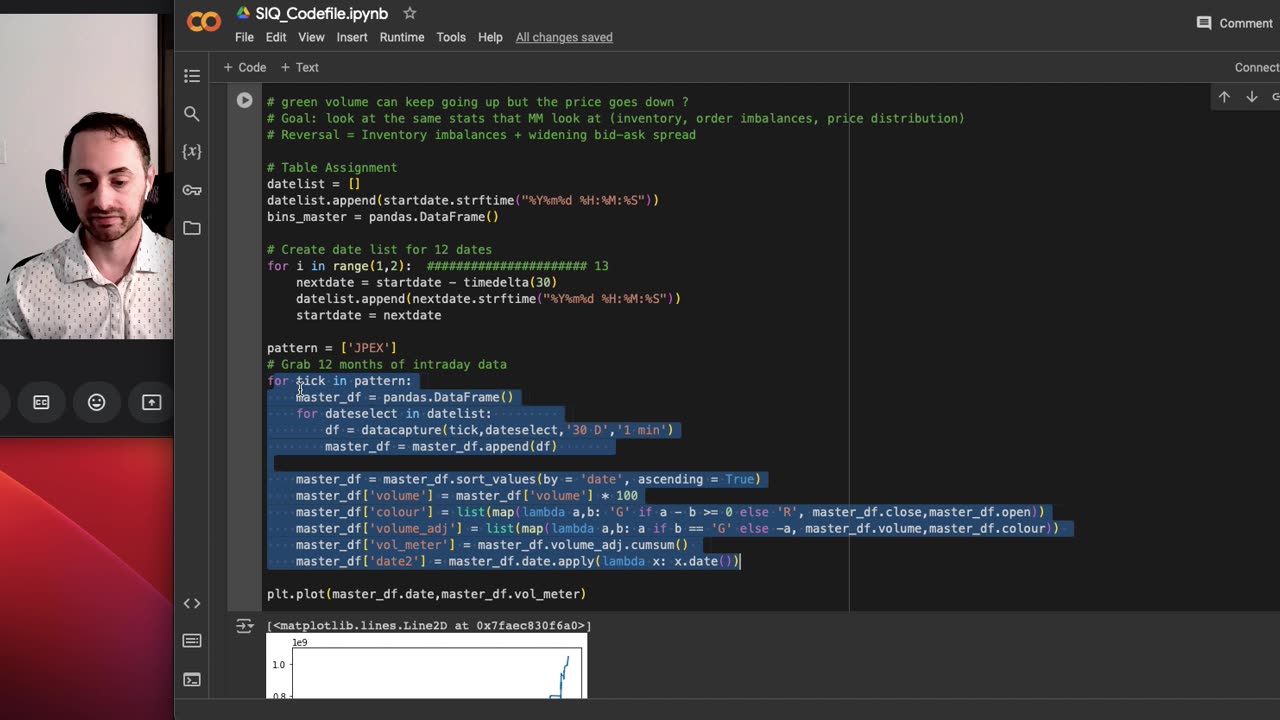This screenshot has height=720, width=1280.
Task: Click the master_df sort_values line
Action: (528, 479)
